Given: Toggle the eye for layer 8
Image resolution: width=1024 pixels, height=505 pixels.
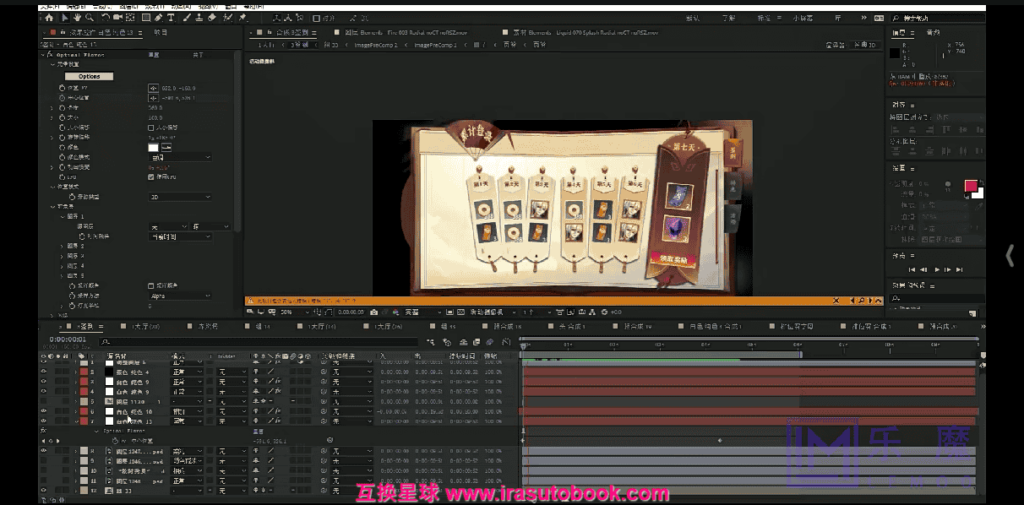Looking at the screenshot, I should (44, 451).
